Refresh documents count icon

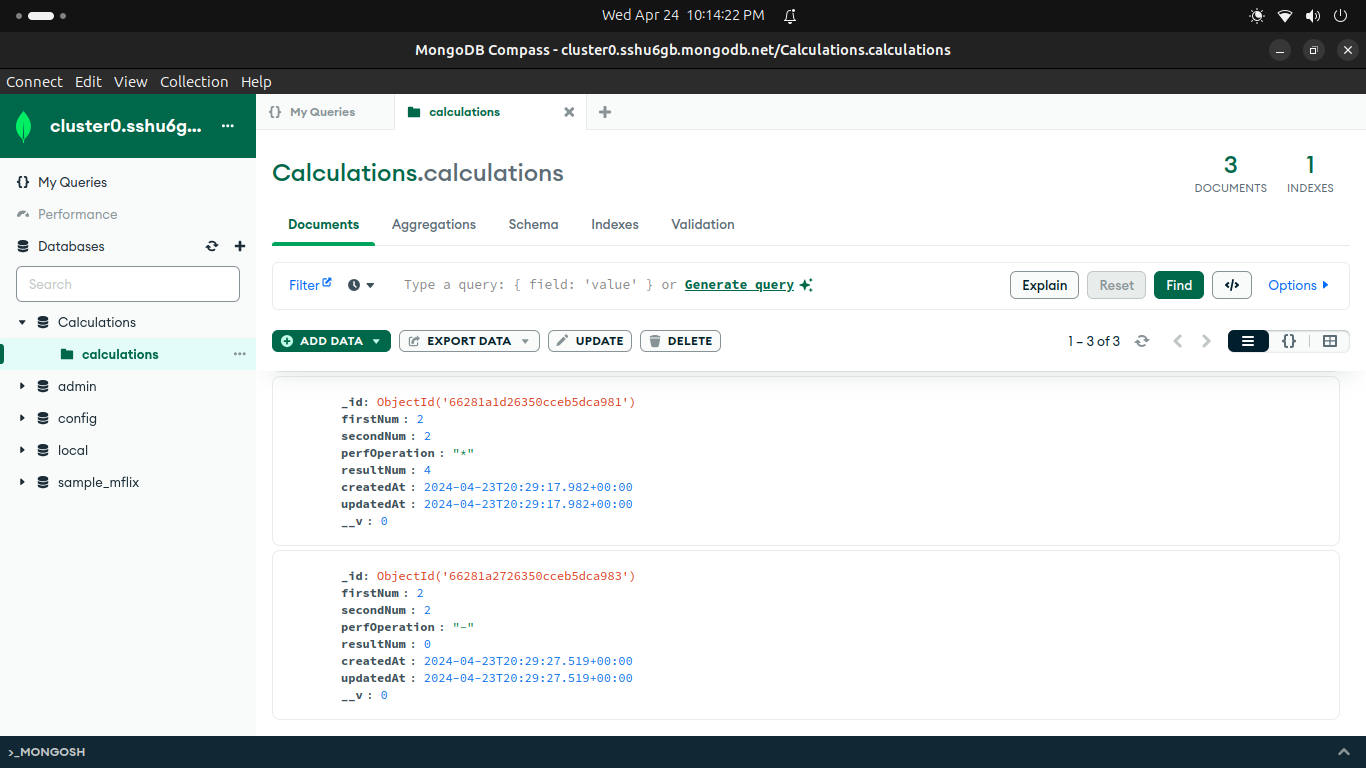(1142, 341)
